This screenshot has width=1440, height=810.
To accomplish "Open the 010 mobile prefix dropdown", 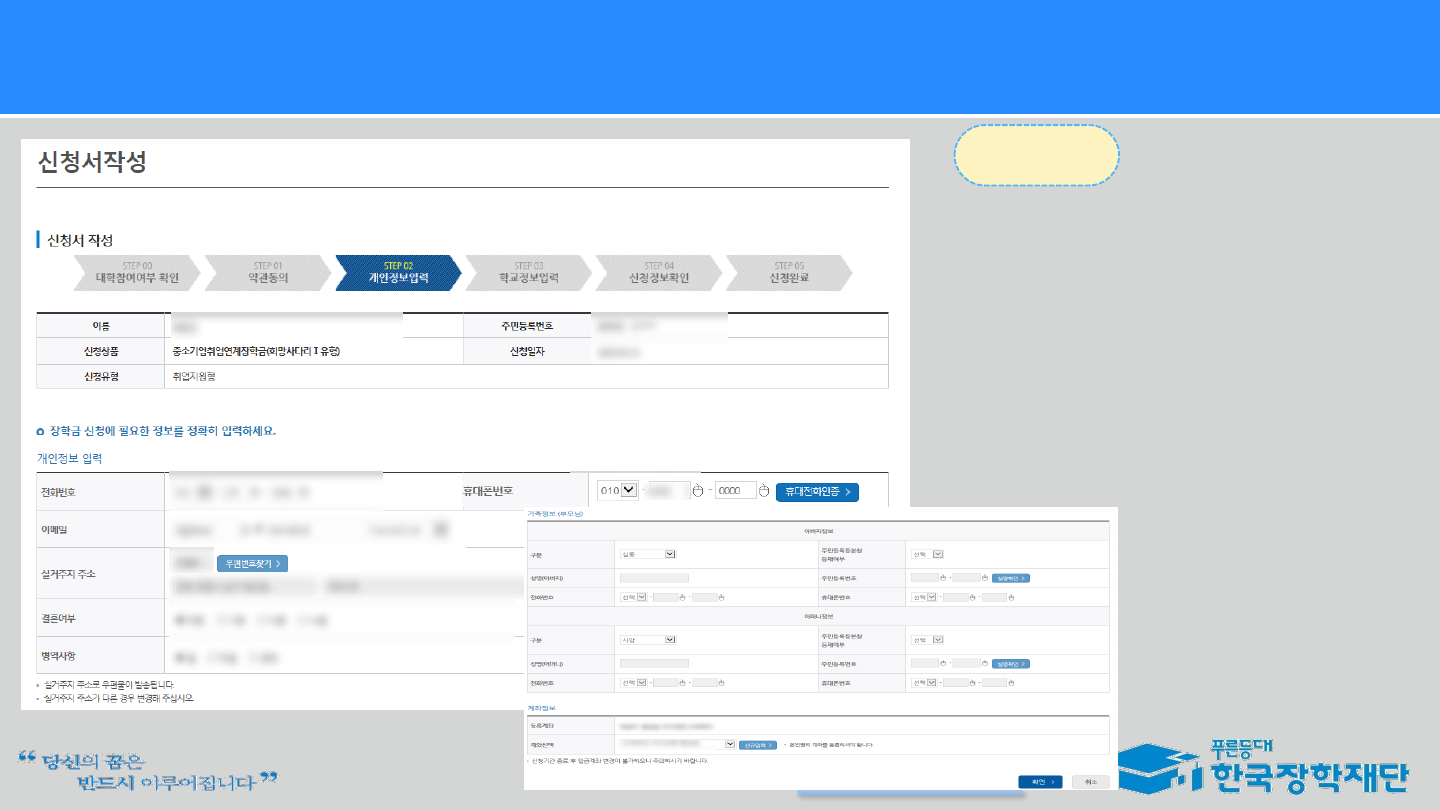I will tap(618, 490).
